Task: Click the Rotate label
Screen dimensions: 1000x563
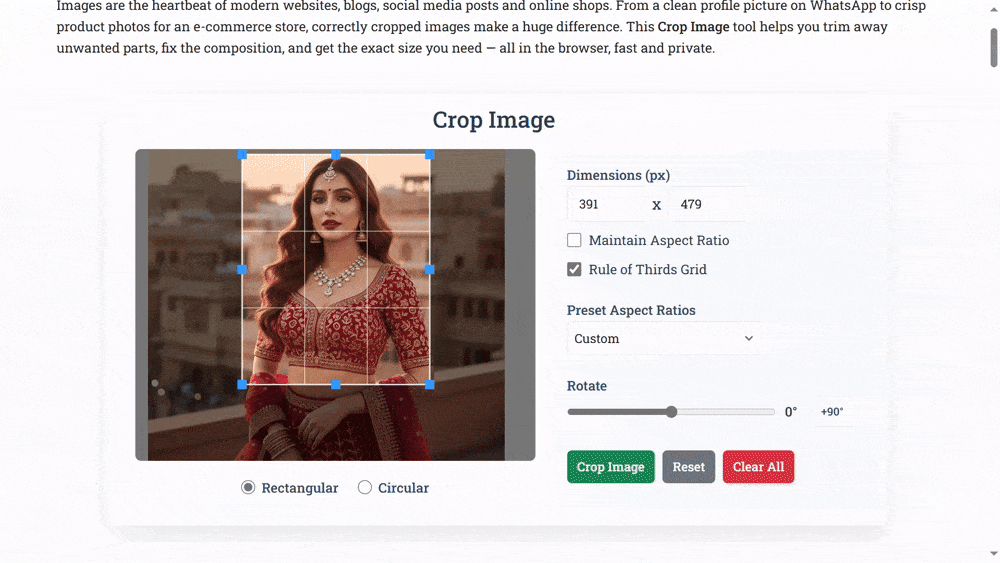Action: (x=587, y=386)
